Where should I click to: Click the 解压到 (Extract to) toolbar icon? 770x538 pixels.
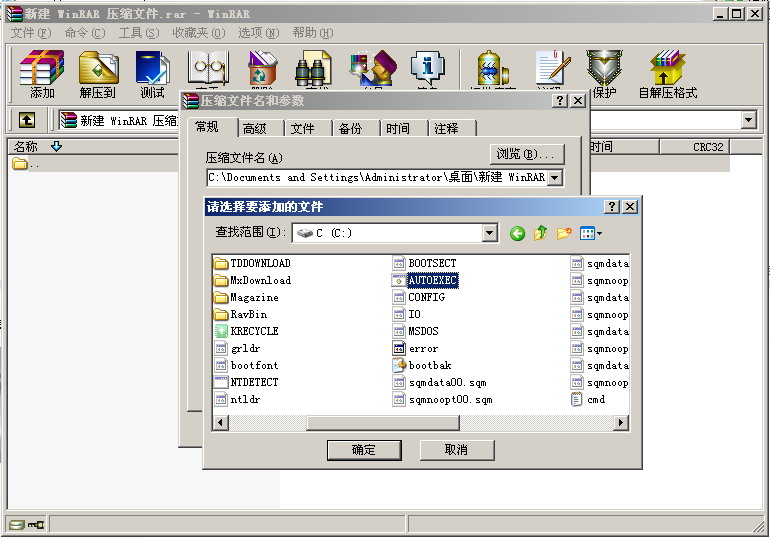[x=98, y=74]
